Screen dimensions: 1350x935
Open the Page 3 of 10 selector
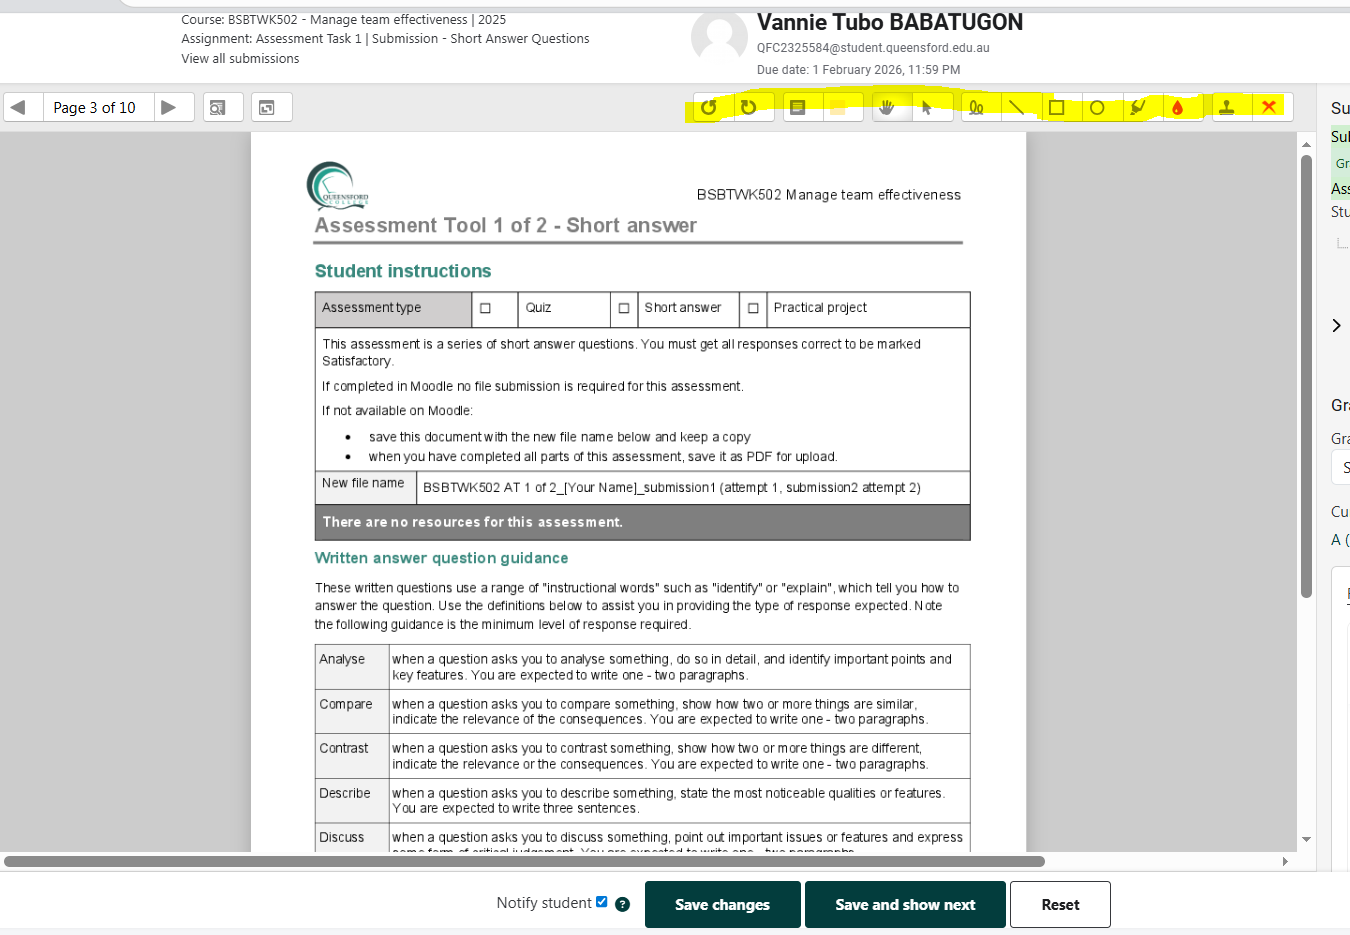click(95, 108)
